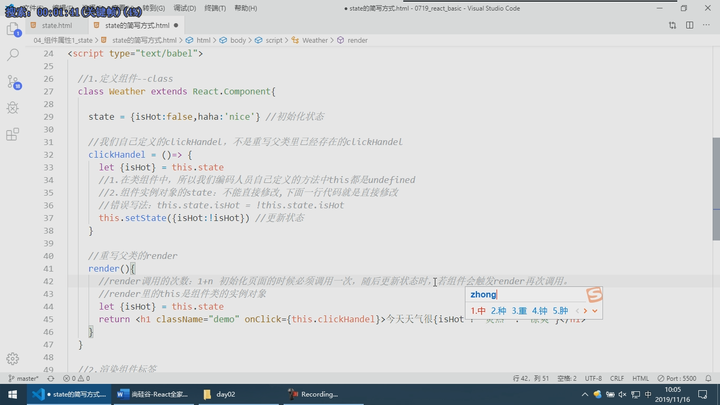Open the errors and warnings indicator

pos(76,378)
